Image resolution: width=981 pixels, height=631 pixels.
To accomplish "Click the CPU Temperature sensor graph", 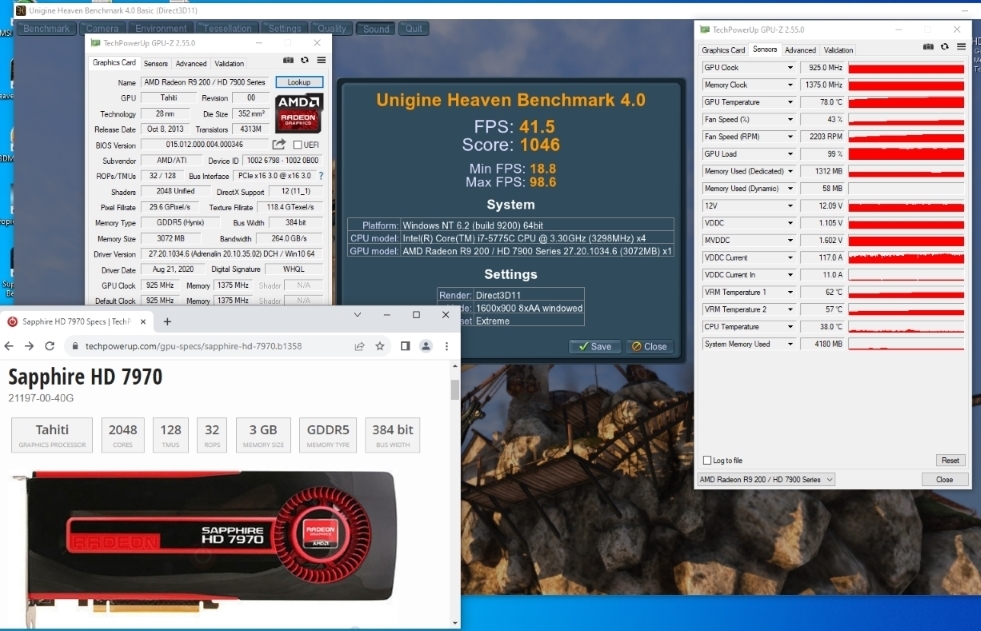I will pos(906,326).
